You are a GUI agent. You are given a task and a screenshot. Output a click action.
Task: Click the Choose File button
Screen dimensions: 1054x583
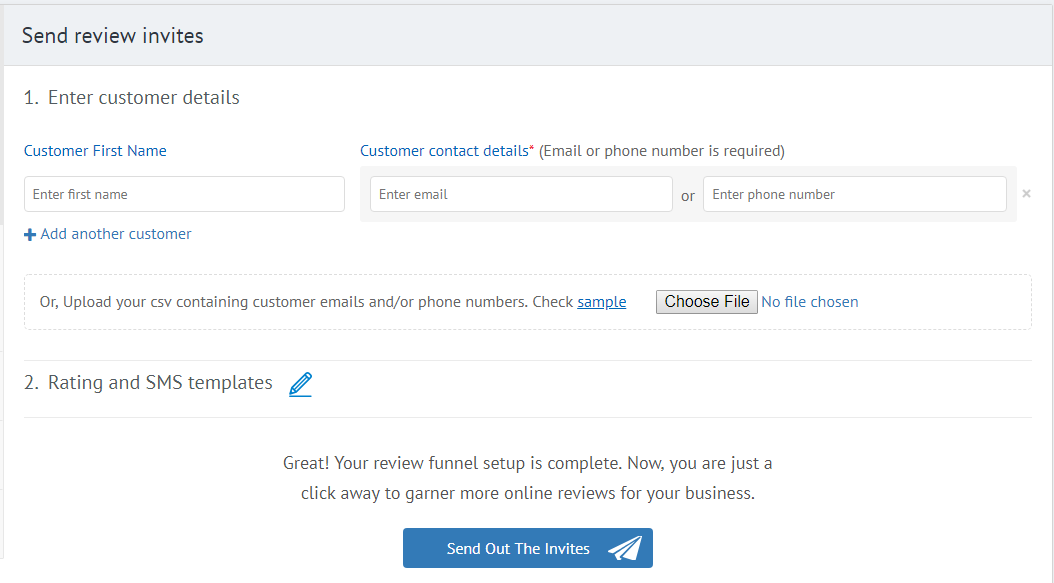pyautogui.click(x=706, y=302)
